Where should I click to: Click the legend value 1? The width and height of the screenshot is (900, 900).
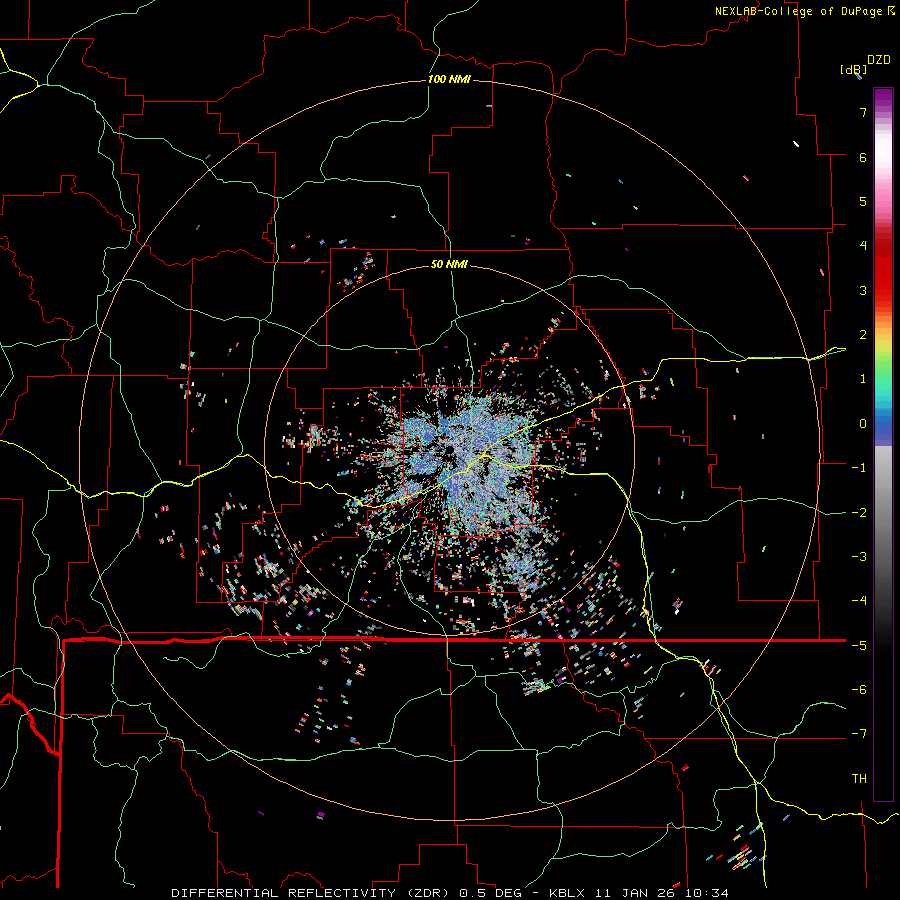[x=863, y=379]
